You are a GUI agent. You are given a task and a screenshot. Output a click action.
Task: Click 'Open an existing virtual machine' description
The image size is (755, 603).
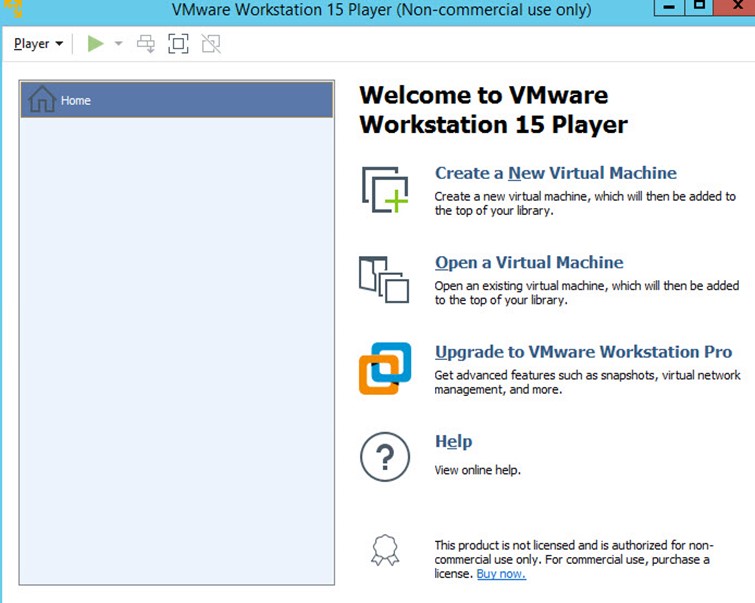[x=586, y=293]
